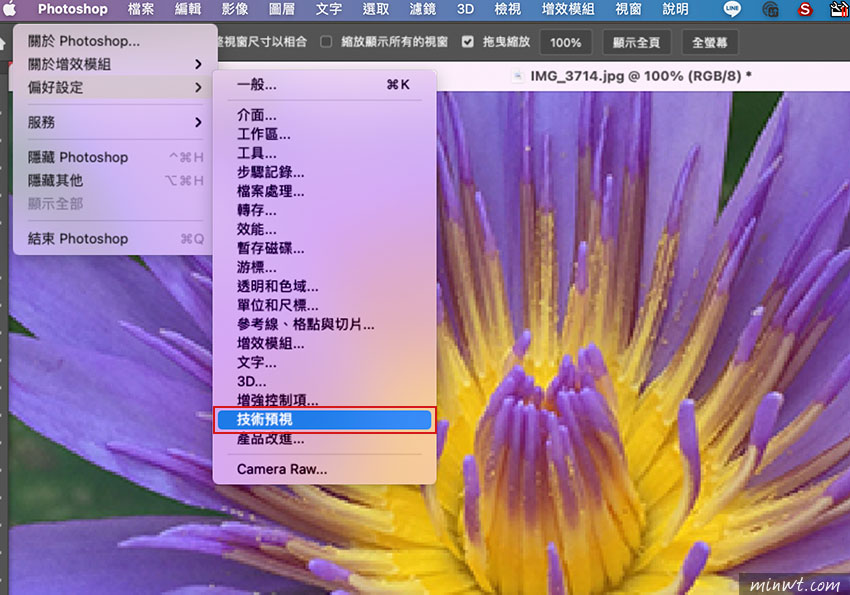Screen dimensions: 850x595
Task: Expand the 服務 submenu
Action: pos(115,122)
